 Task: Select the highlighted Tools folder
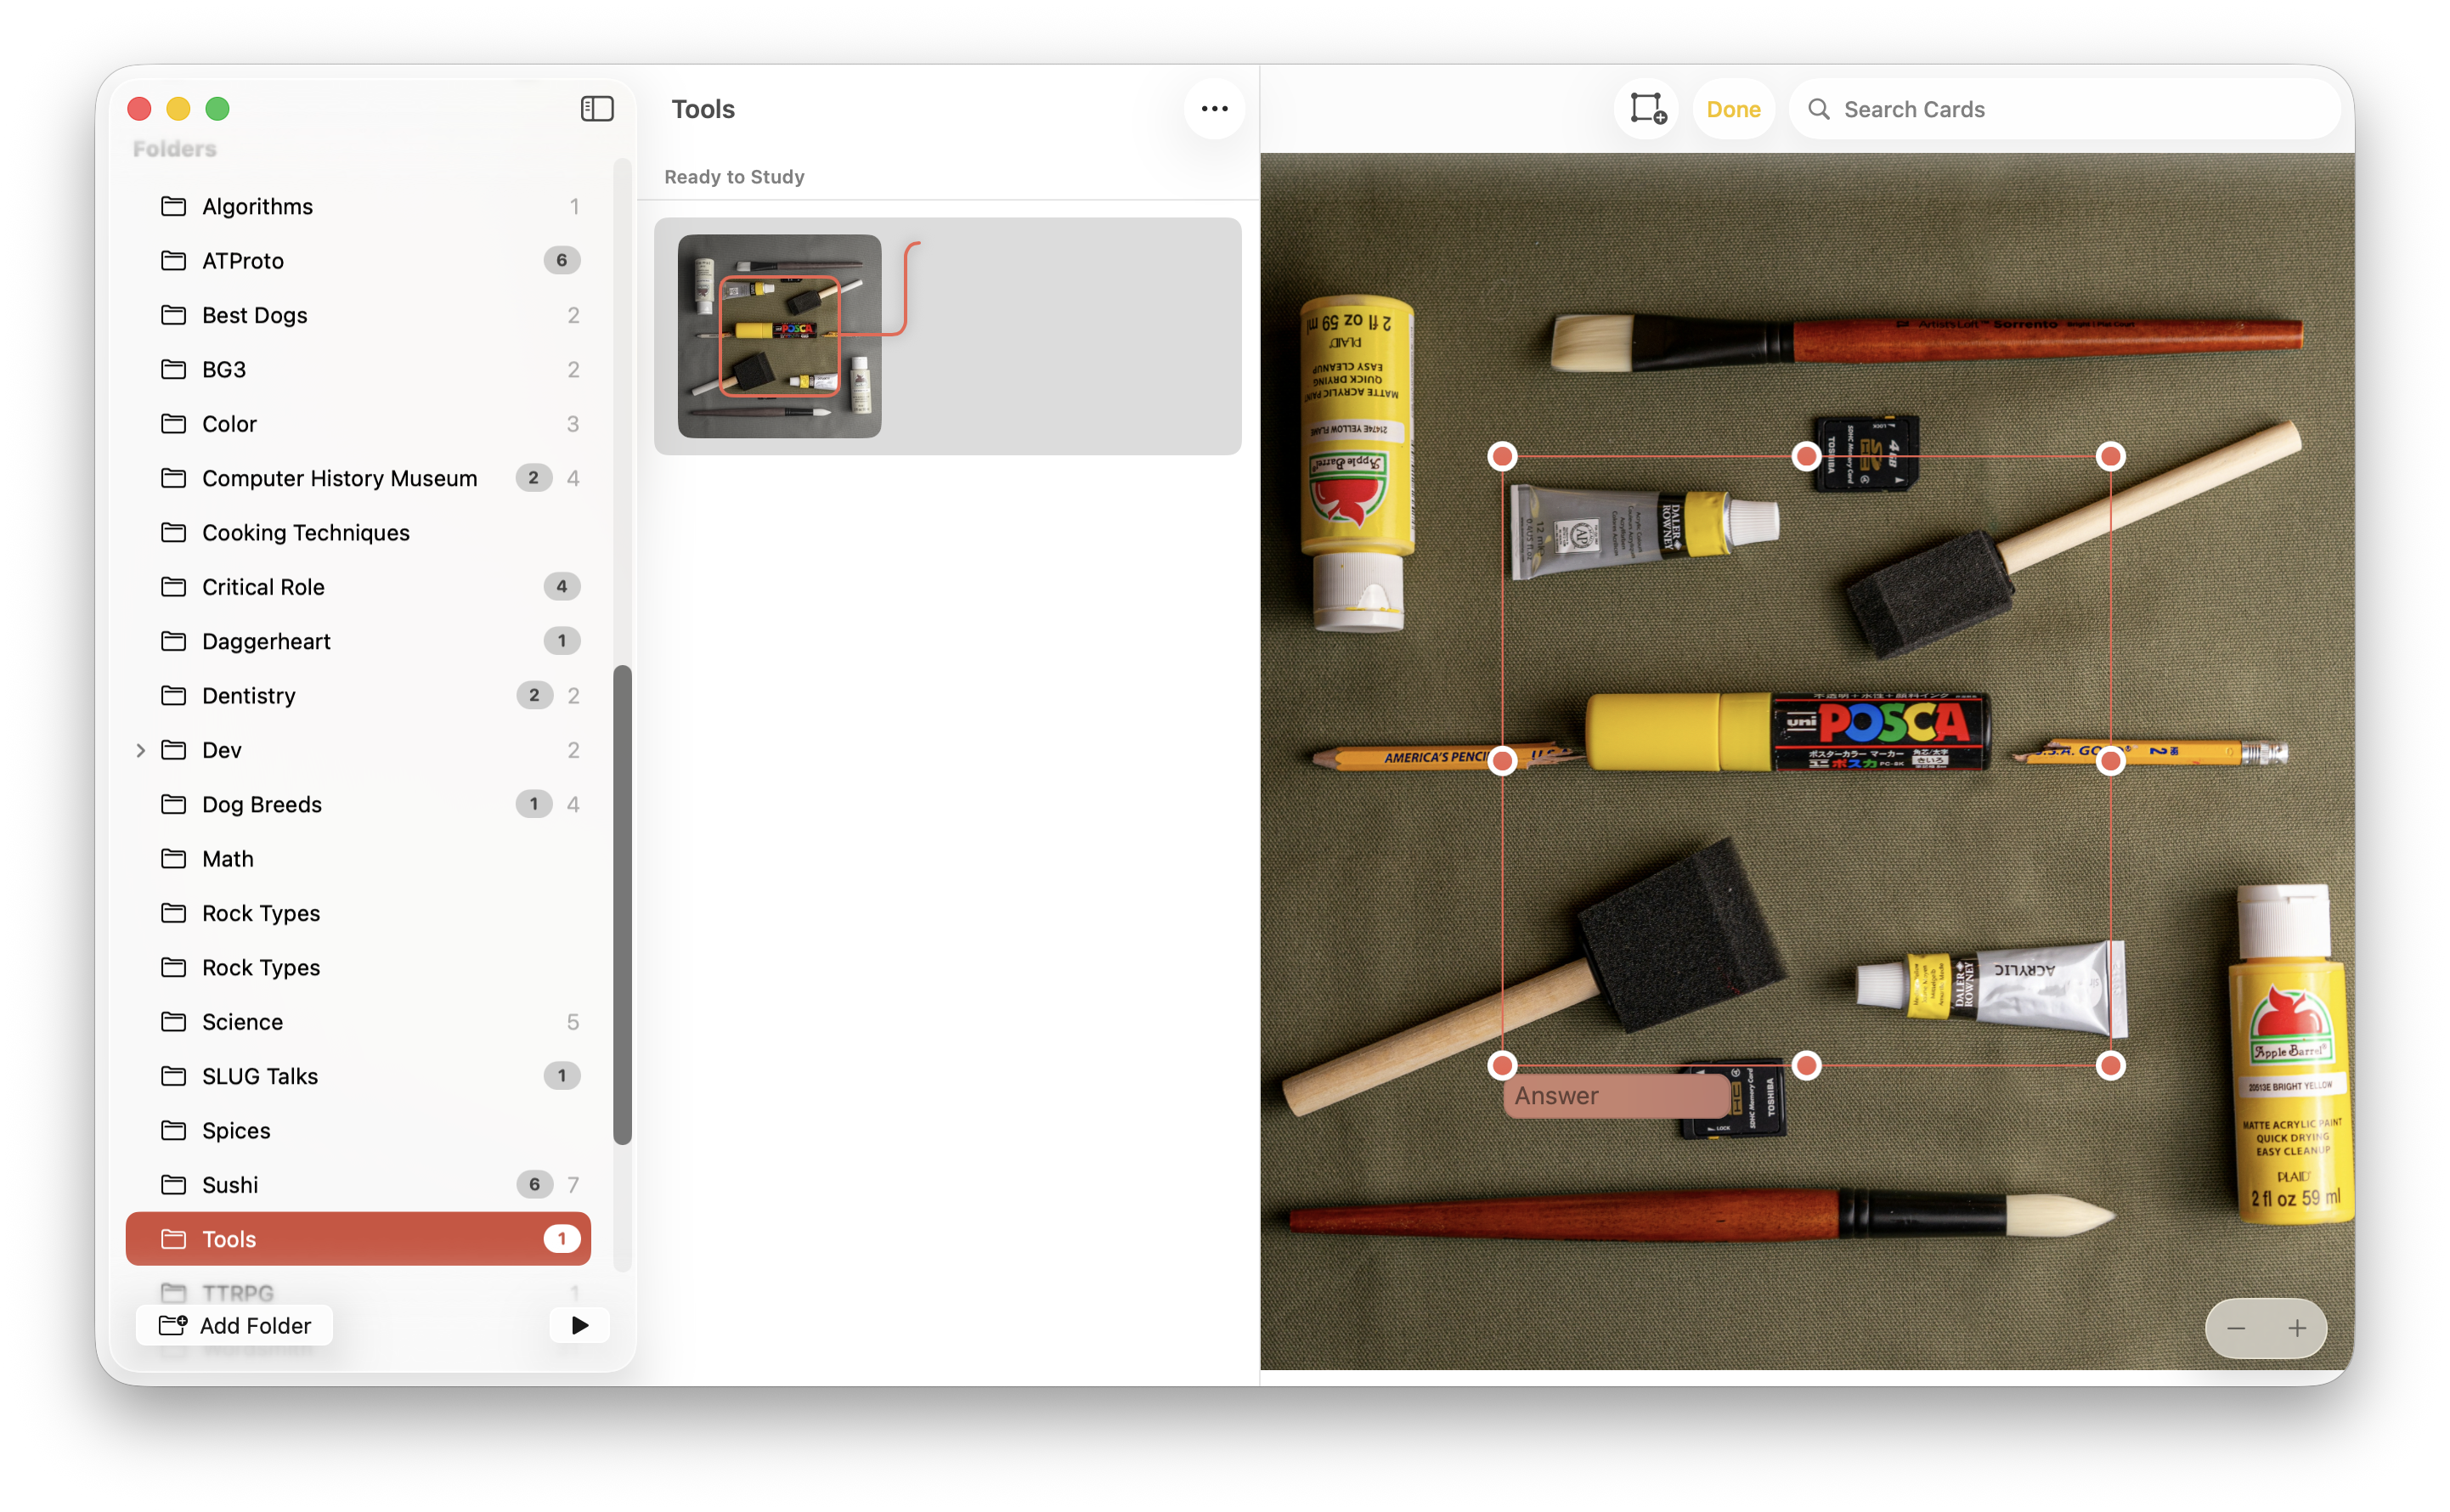tap(358, 1239)
